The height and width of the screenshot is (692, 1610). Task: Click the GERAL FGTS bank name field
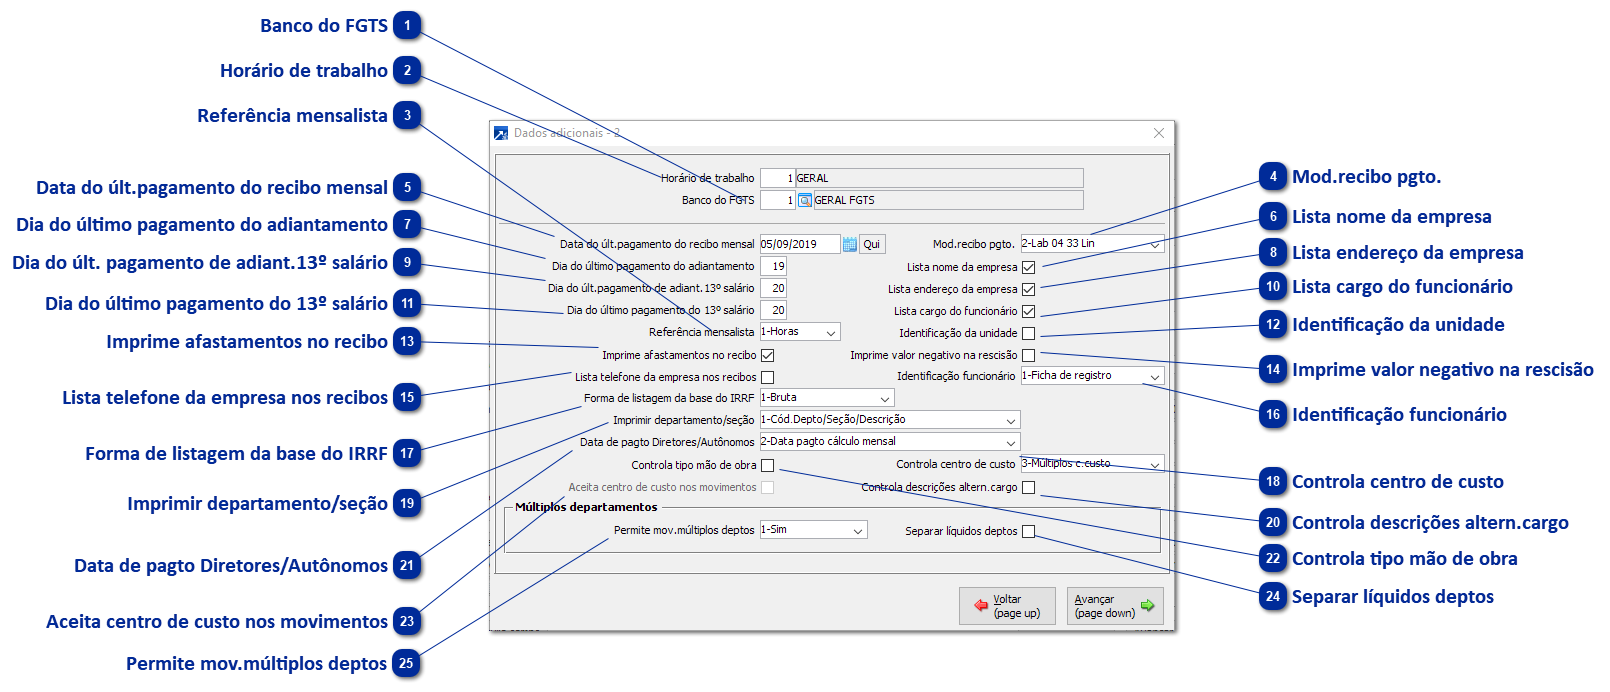click(x=948, y=200)
